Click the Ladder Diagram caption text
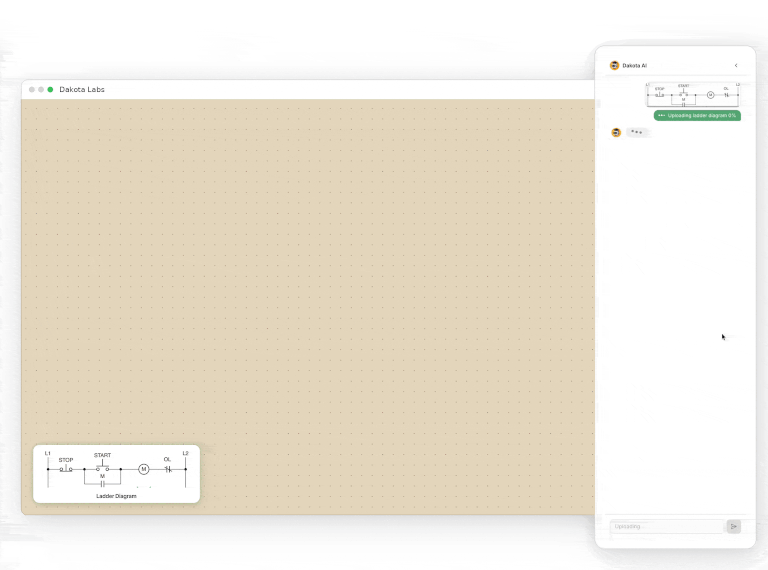Viewport: 768px width, 570px height. 116,496
